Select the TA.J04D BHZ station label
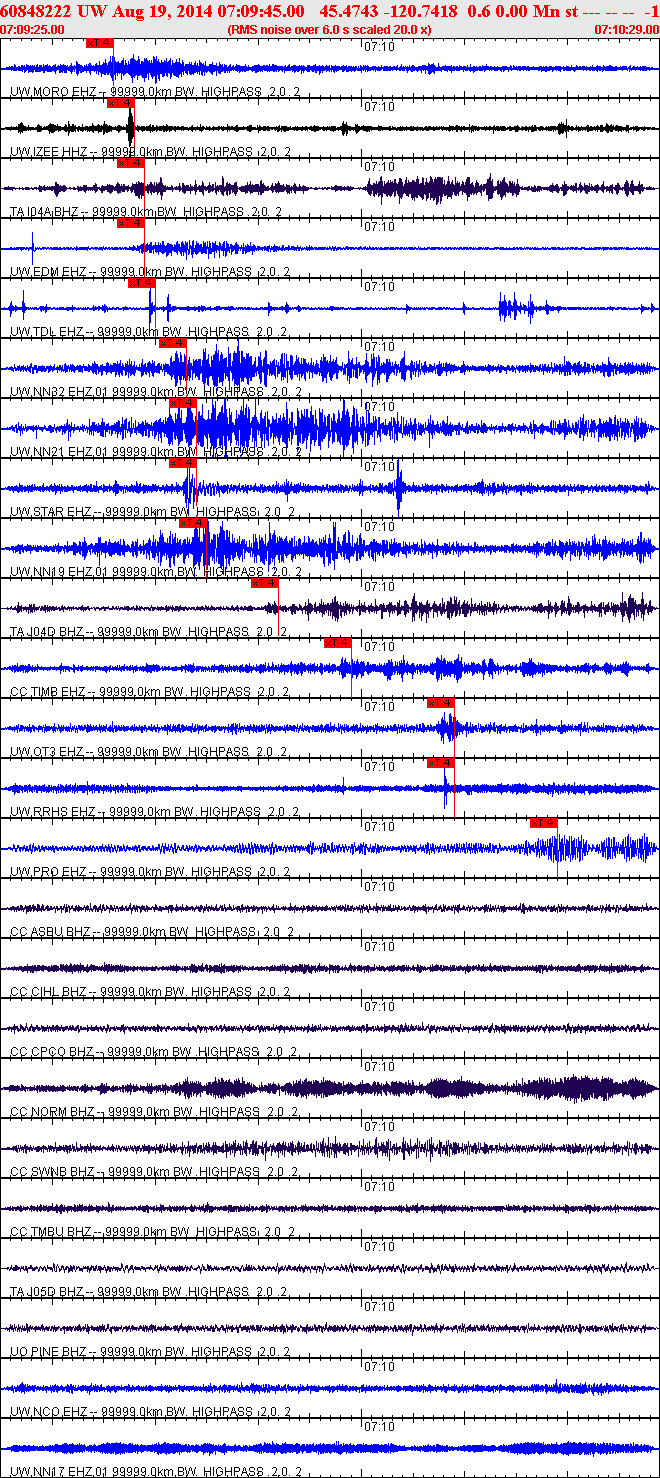The width and height of the screenshot is (660, 1478). (x=46, y=632)
